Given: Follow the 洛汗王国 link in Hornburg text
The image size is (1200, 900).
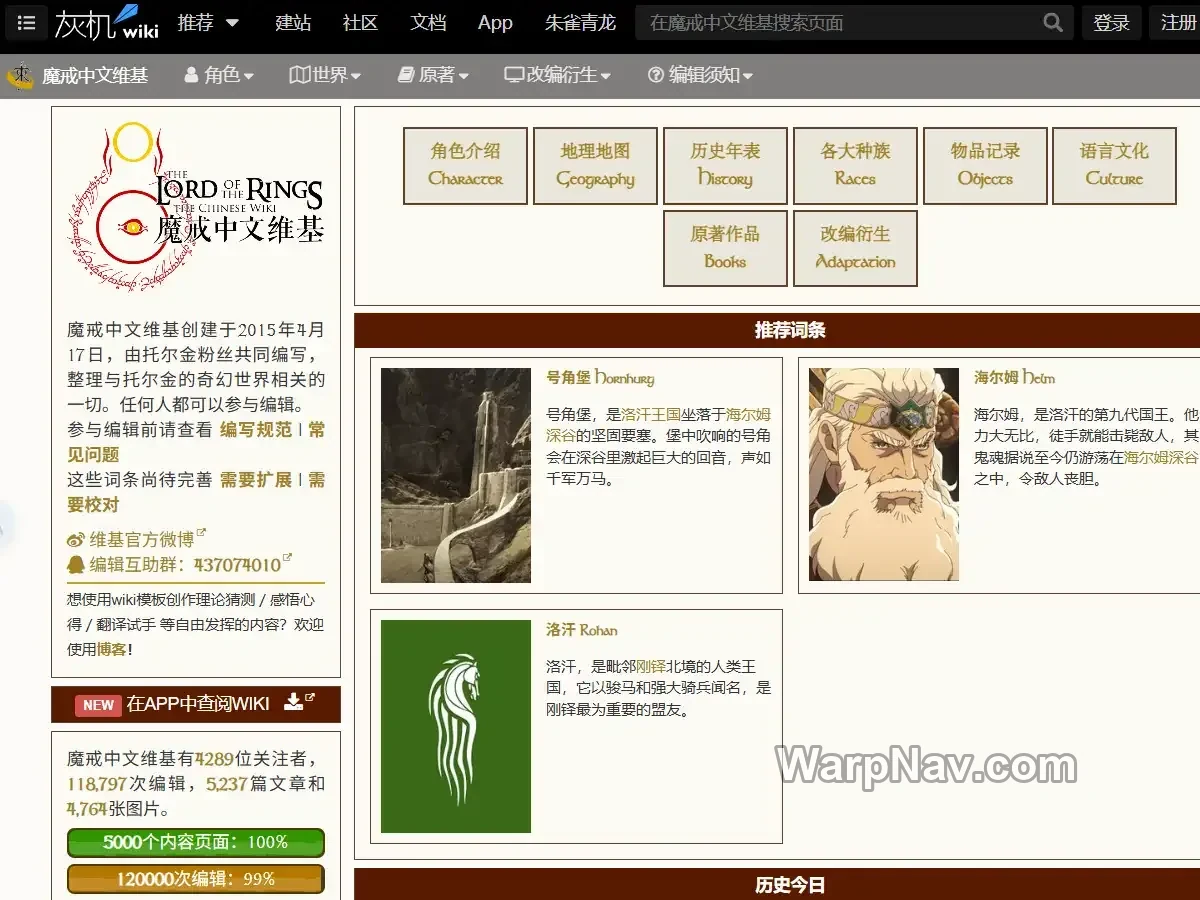Looking at the screenshot, I should click(x=651, y=414).
